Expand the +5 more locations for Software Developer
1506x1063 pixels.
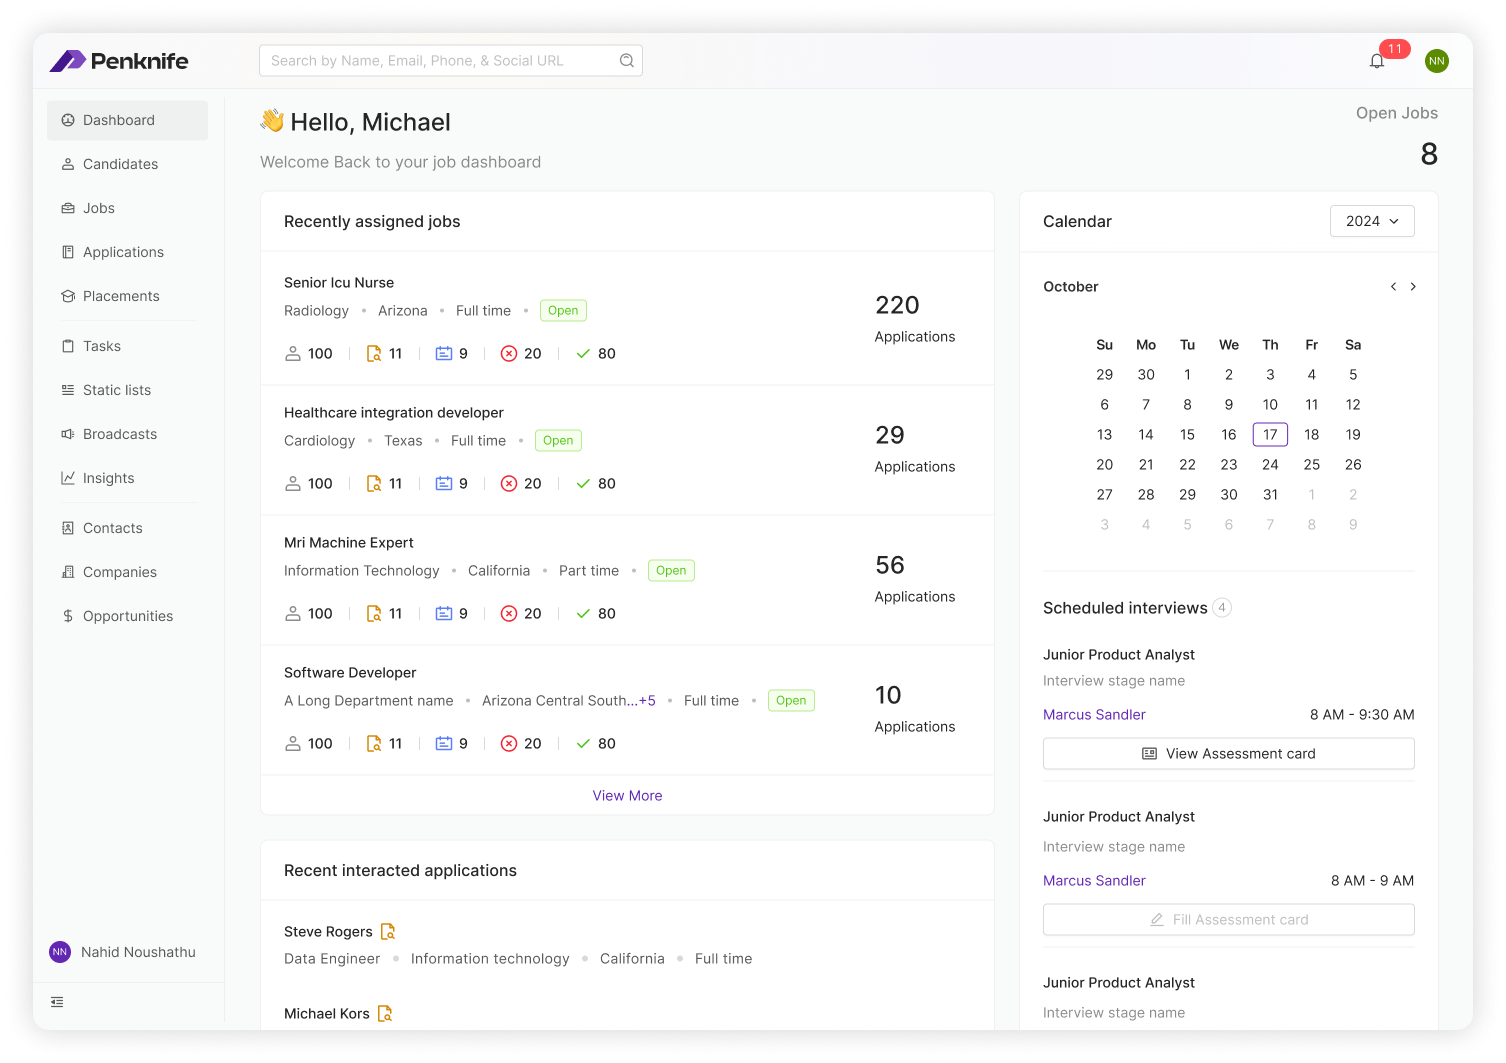(647, 701)
